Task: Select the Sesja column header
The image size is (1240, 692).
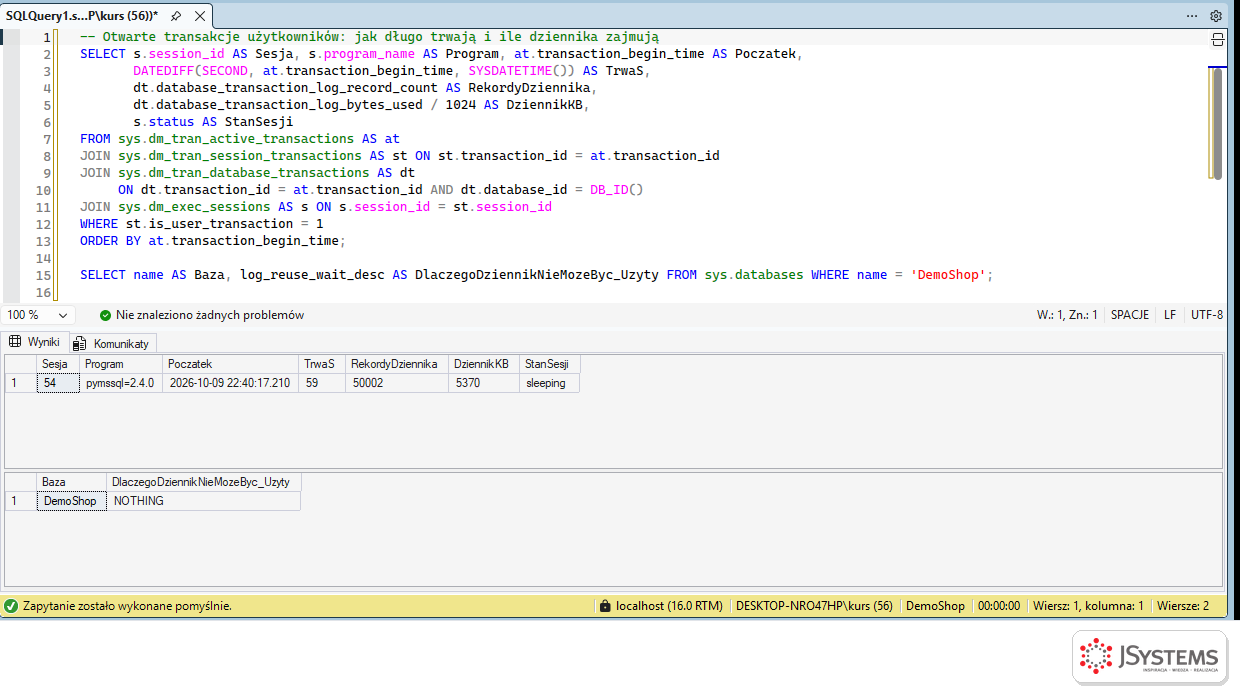Action: click(x=58, y=364)
